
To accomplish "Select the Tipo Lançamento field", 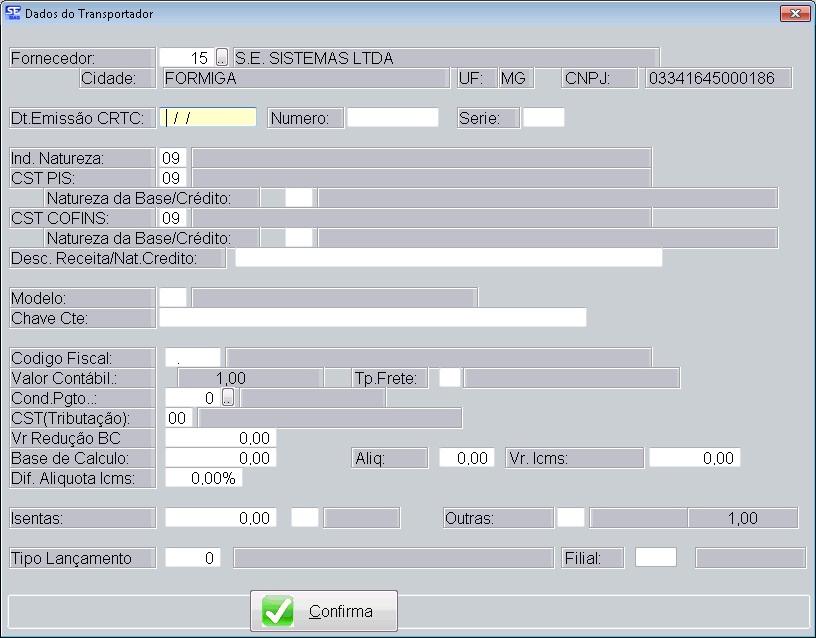I will point(192,558).
